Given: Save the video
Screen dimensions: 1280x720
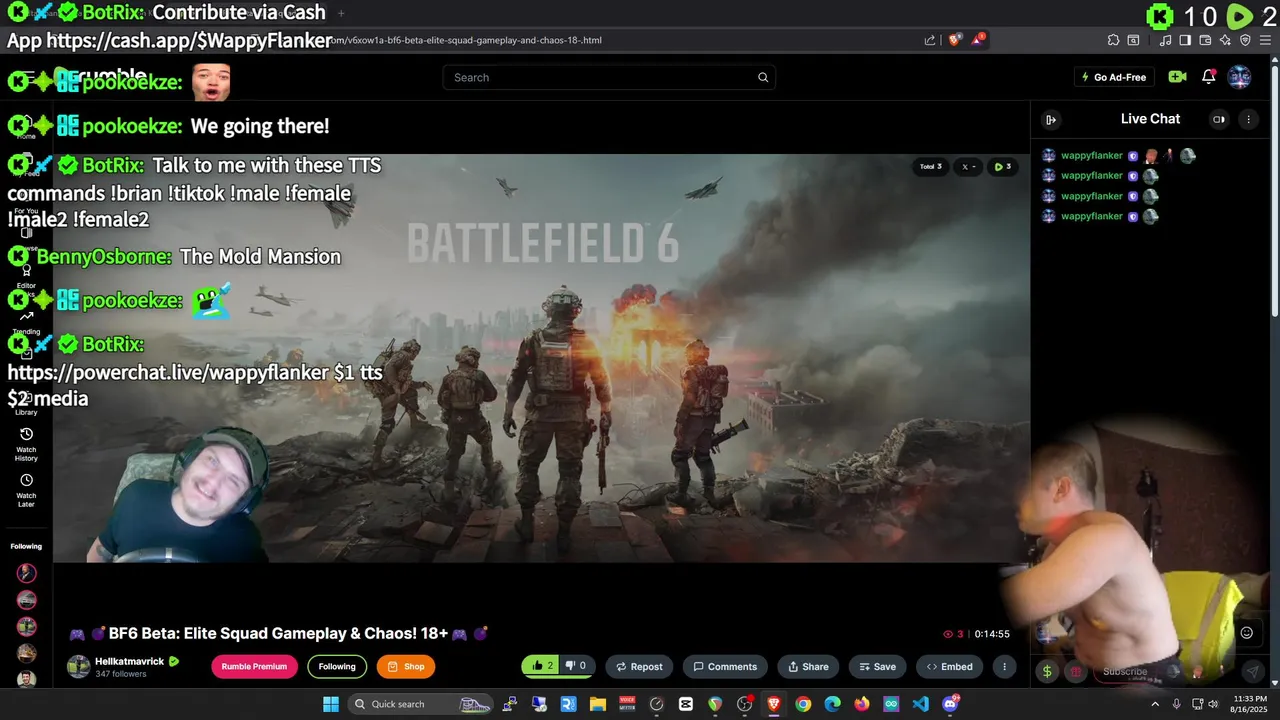Looking at the screenshot, I should [877, 666].
